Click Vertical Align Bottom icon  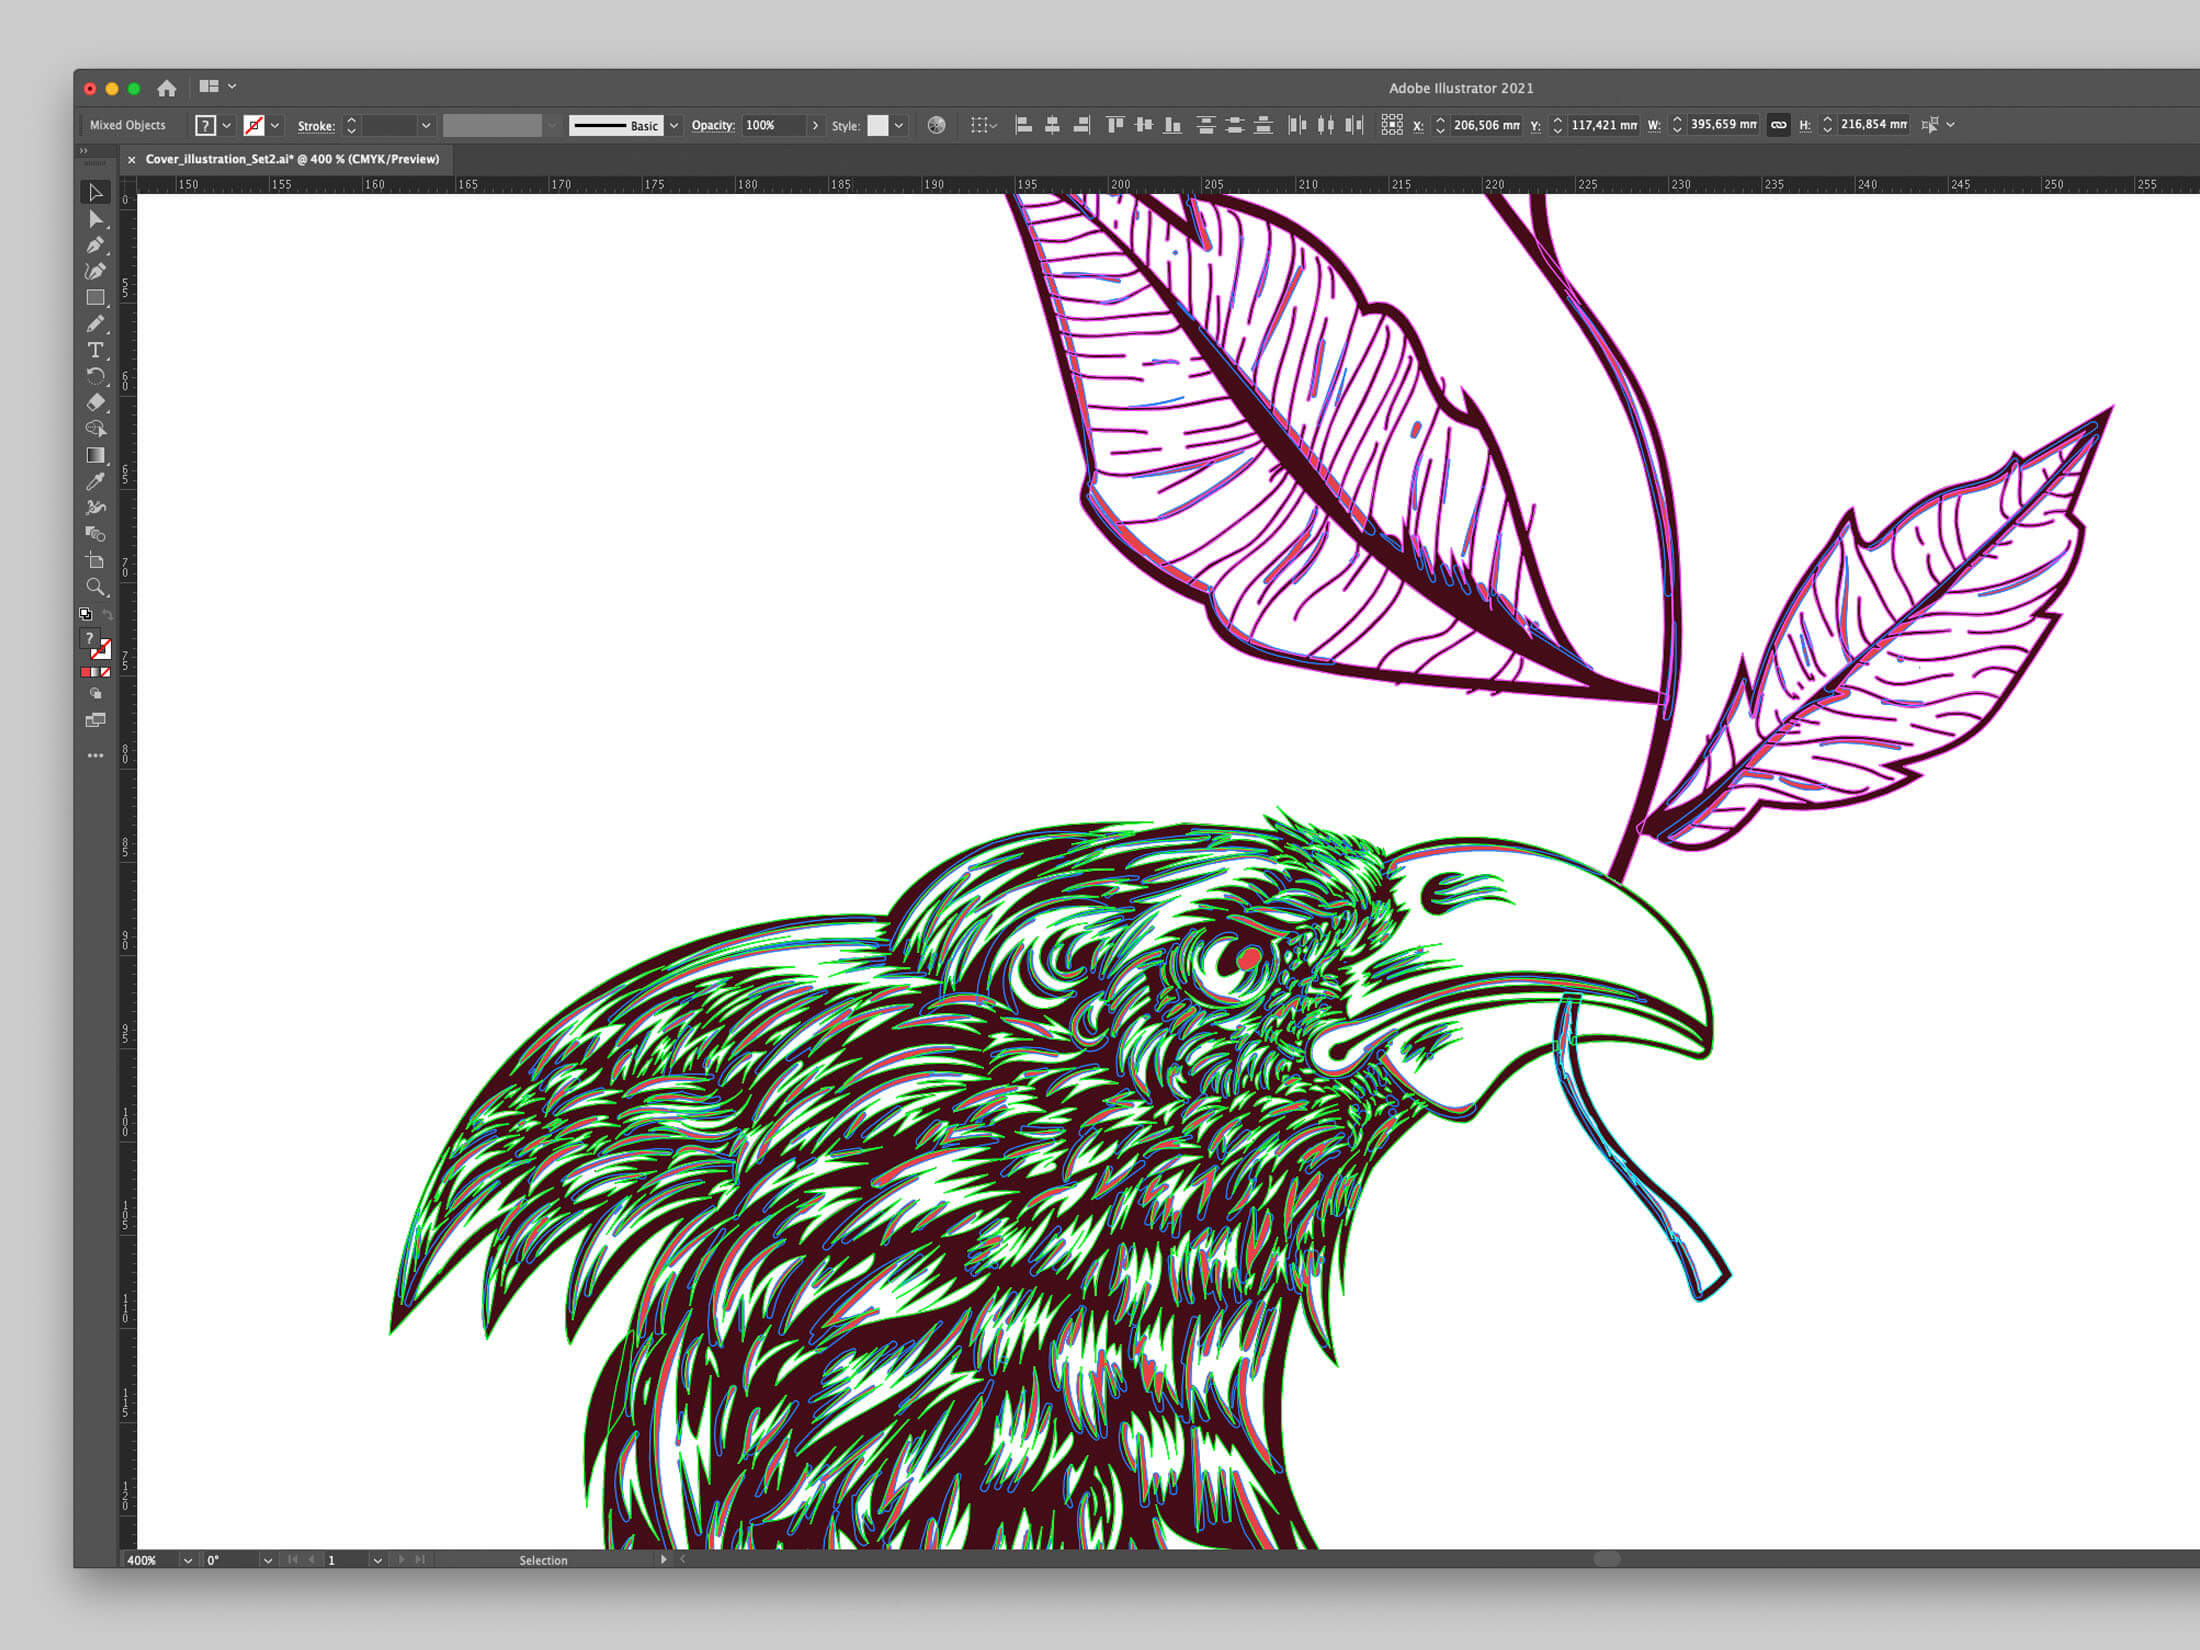click(x=1173, y=125)
